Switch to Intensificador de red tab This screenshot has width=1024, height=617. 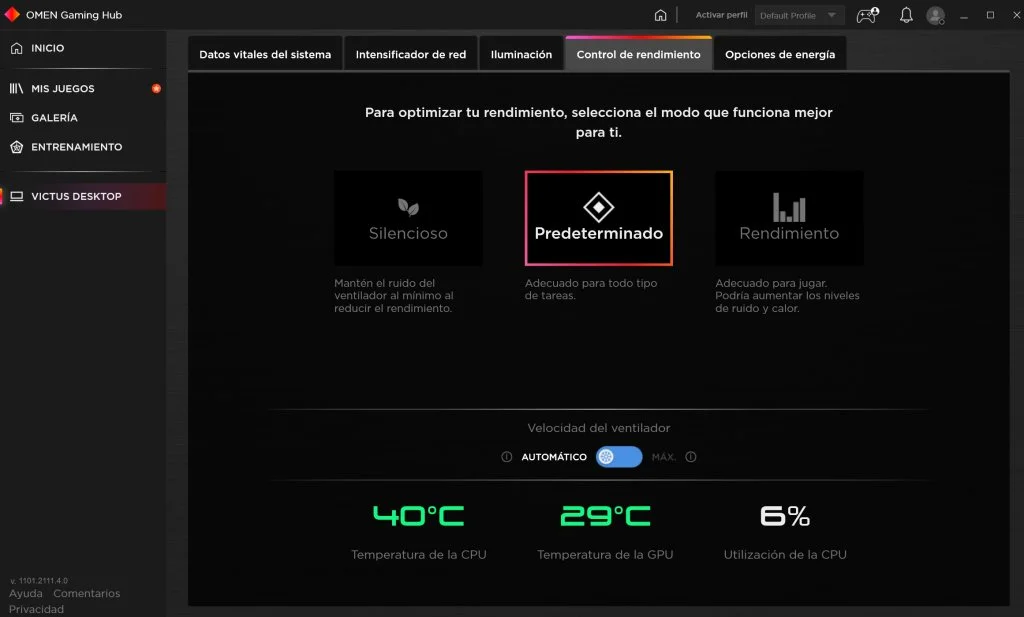point(411,54)
